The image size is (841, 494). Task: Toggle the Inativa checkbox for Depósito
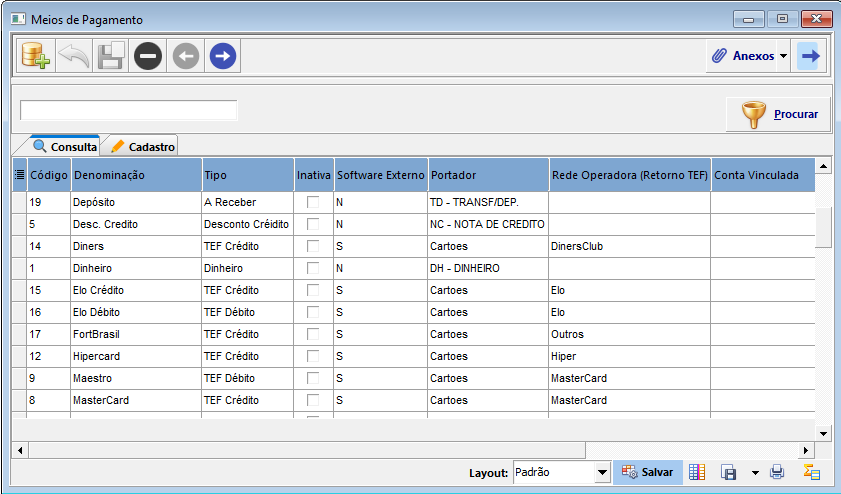313,202
